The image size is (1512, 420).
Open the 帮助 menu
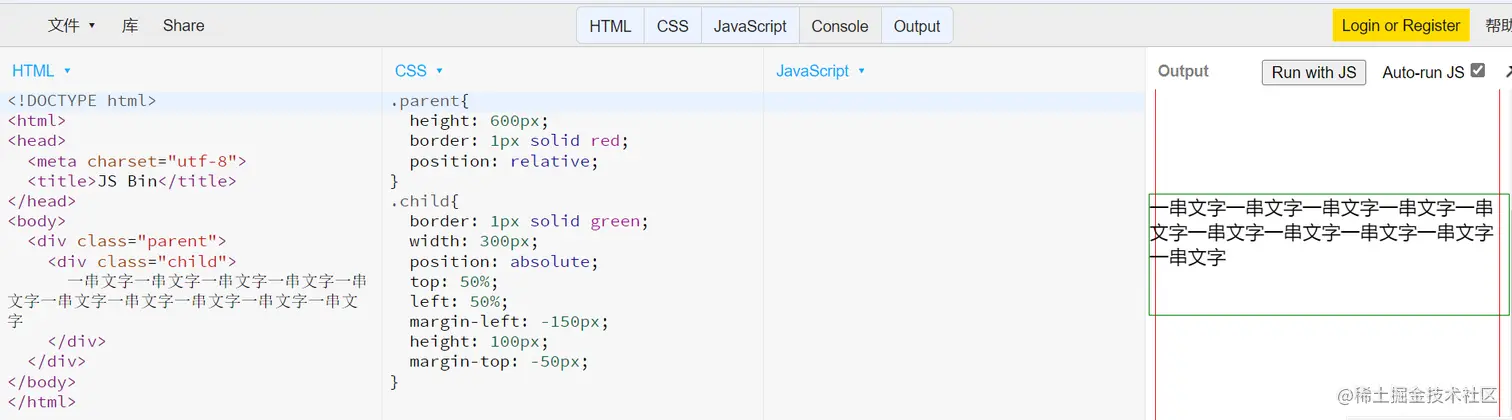coord(1498,26)
